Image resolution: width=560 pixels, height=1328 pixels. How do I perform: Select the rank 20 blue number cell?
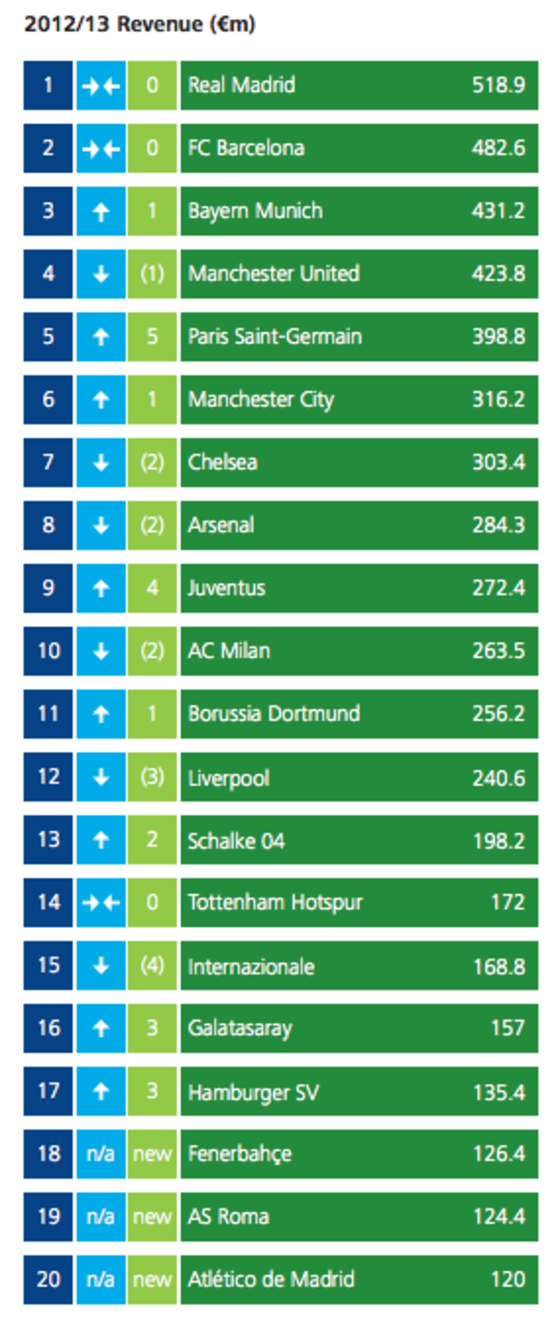pyautogui.click(x=47, y=1279)
